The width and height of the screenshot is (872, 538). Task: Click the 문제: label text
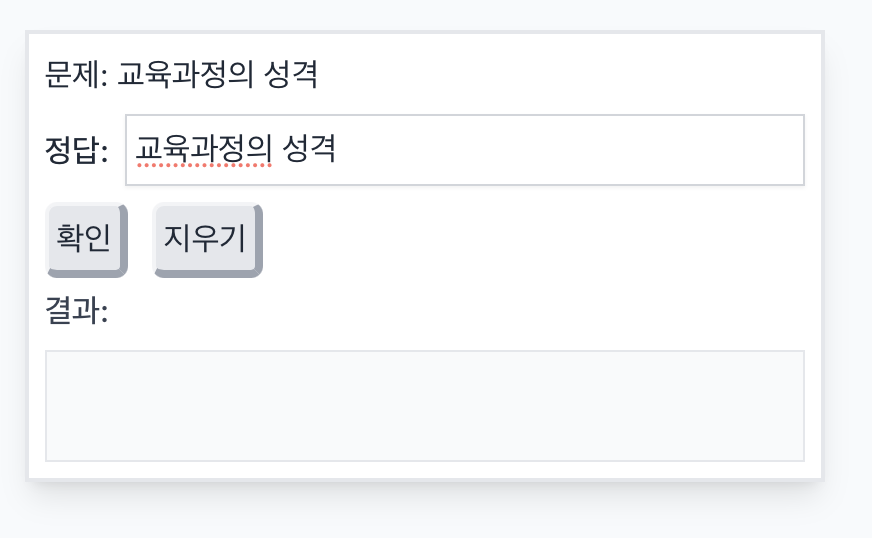click(x=77, y=74)
